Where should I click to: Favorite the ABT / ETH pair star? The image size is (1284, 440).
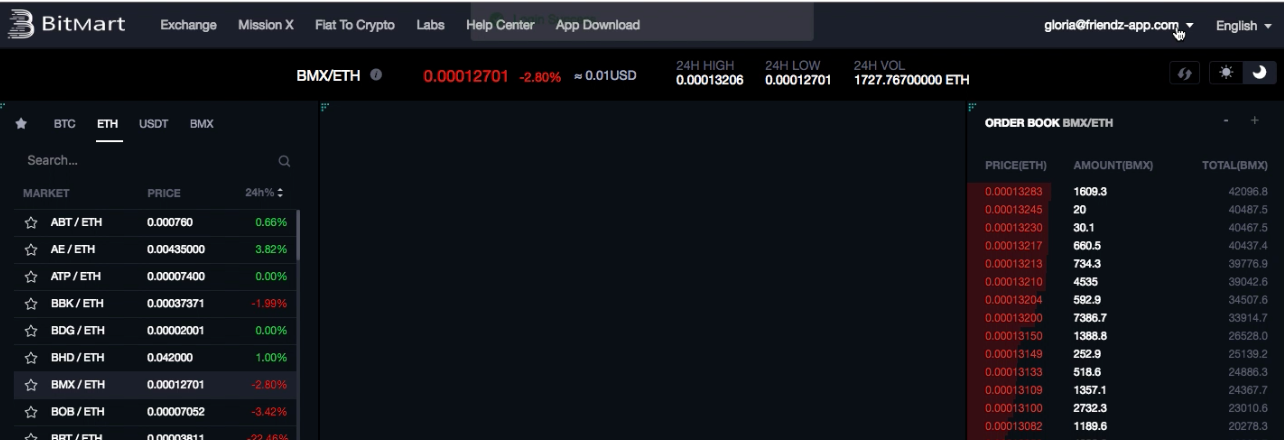pyautogui.click(x=30, y=222)
